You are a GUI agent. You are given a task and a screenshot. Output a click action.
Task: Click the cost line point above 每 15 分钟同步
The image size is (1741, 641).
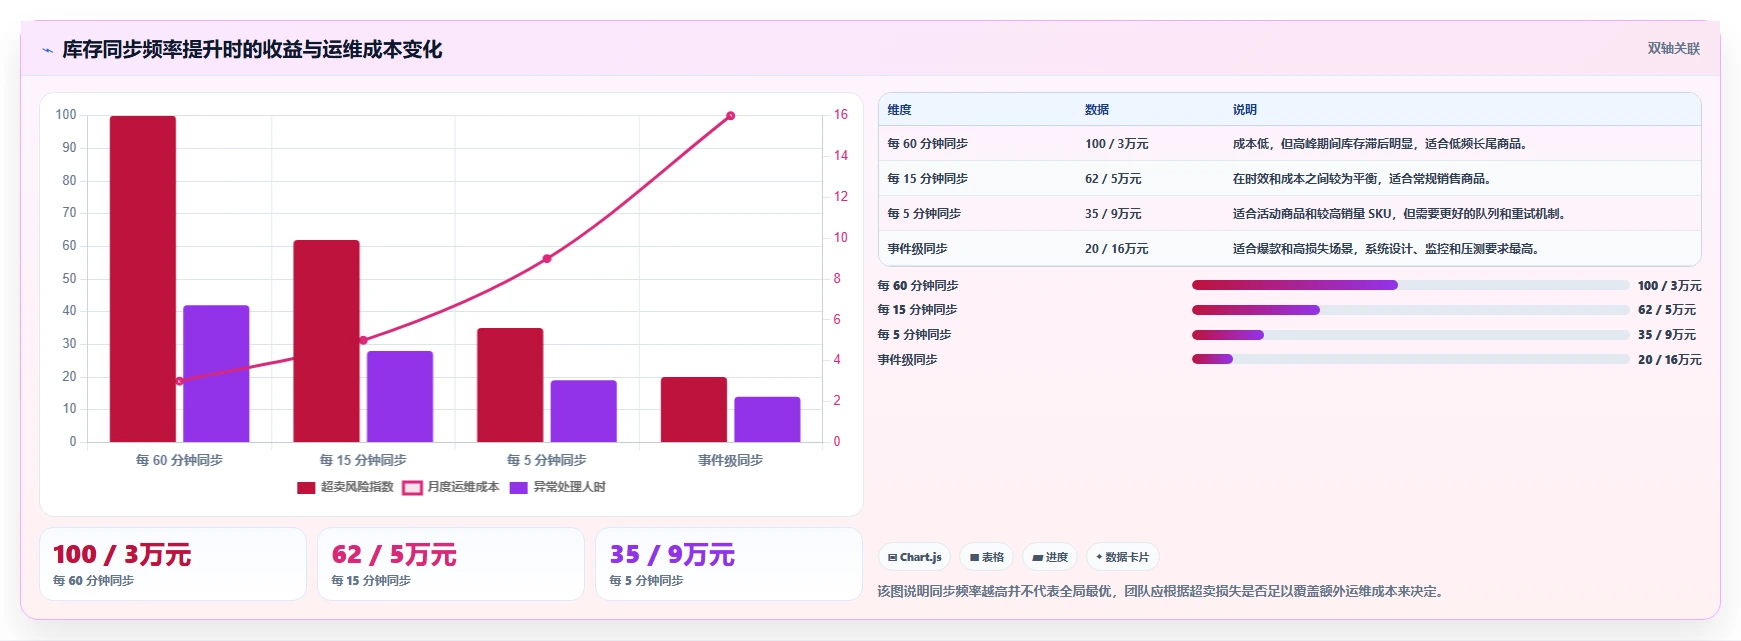(x=363, y=340)
